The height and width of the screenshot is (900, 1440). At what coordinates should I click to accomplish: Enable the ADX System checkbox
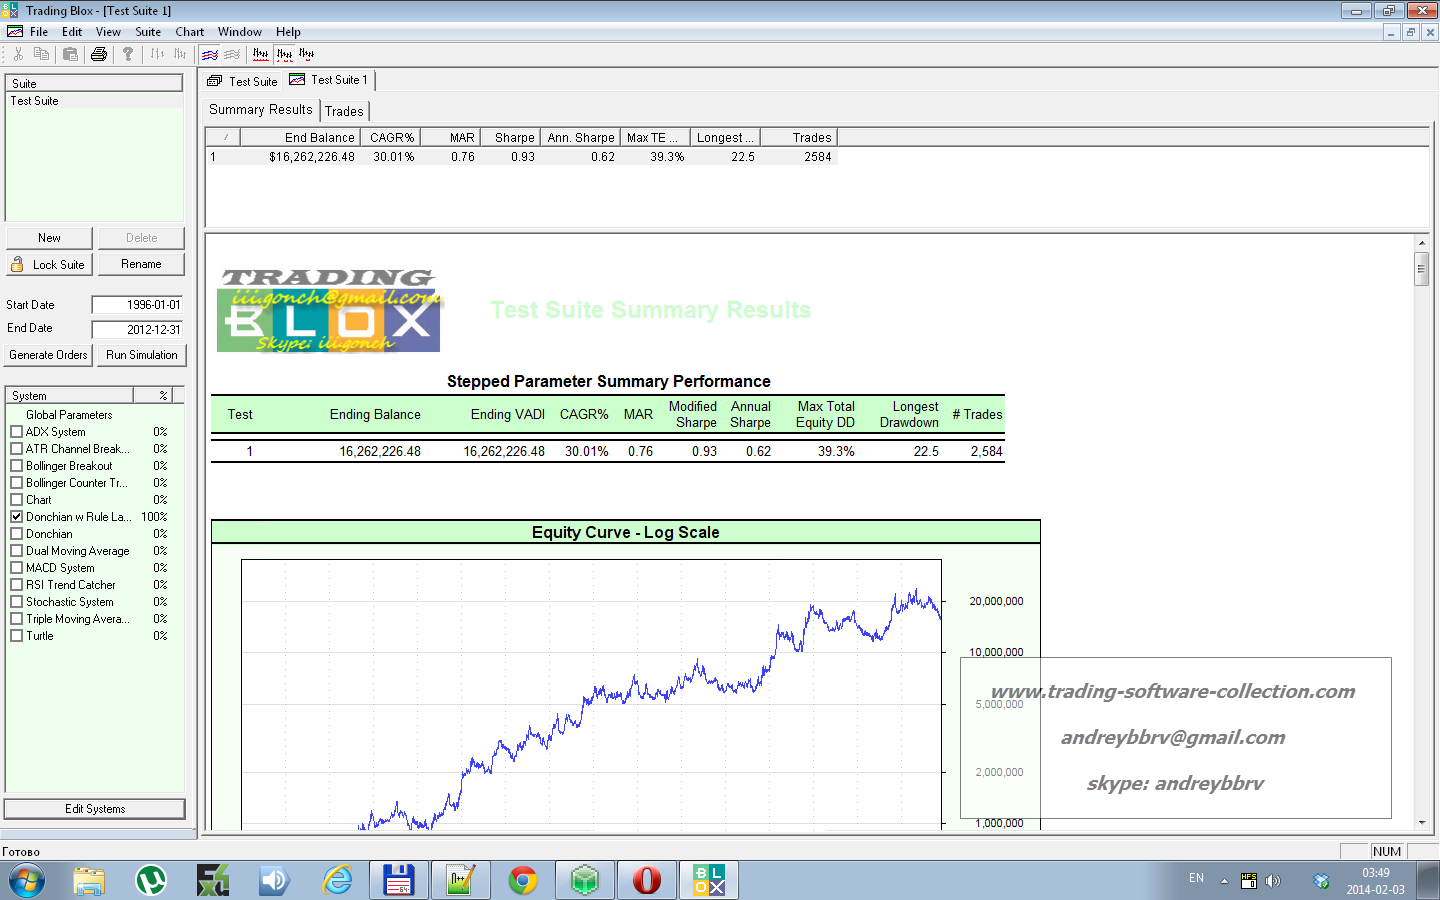[17, 432]
